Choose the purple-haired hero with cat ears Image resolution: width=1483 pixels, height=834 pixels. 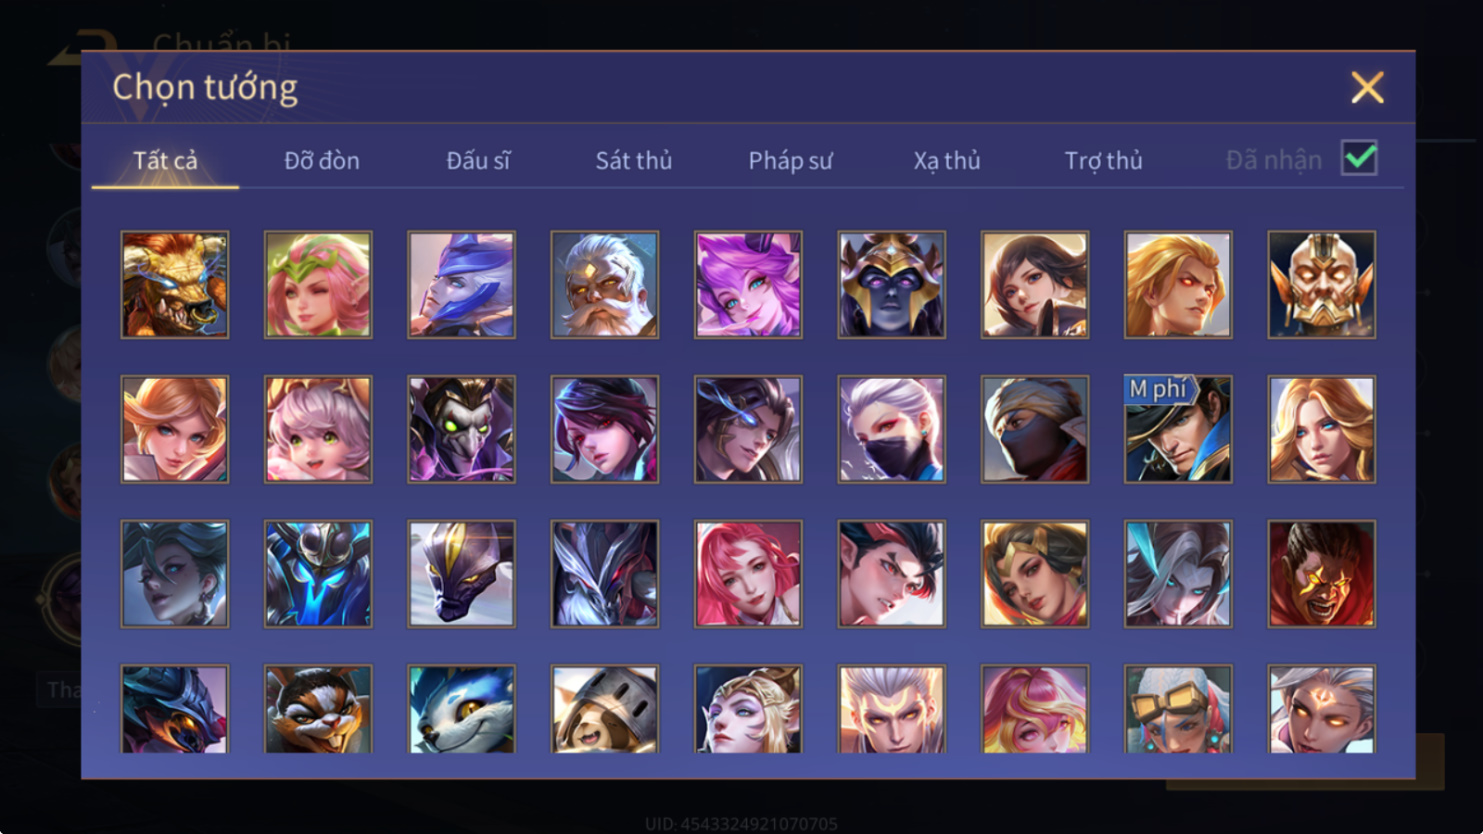(748, 285)
